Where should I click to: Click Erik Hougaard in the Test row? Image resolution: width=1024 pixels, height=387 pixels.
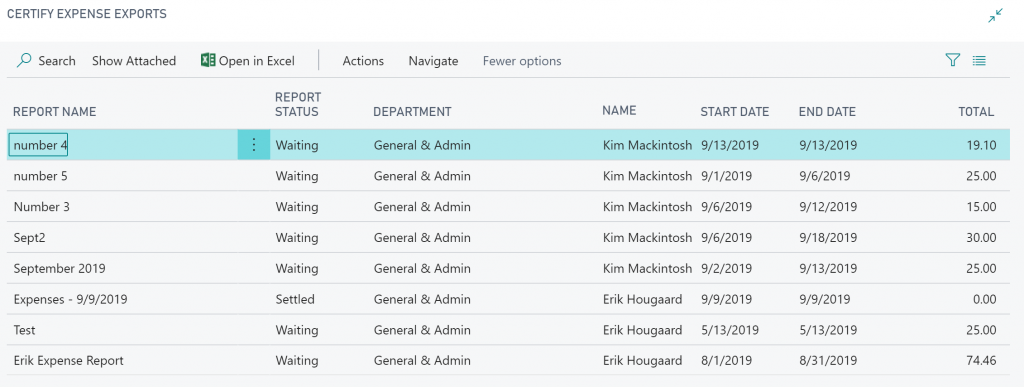pyautogui.click(x=643, y=330)
